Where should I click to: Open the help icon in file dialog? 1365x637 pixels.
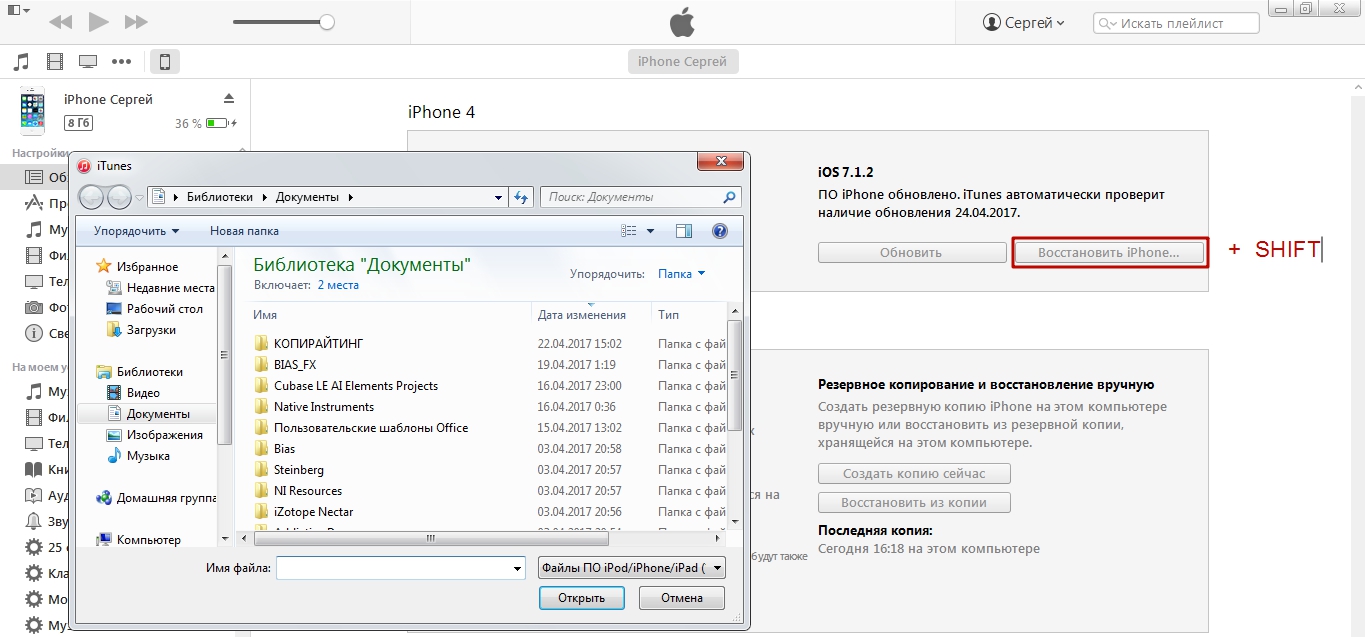click(x=719, y=231)
